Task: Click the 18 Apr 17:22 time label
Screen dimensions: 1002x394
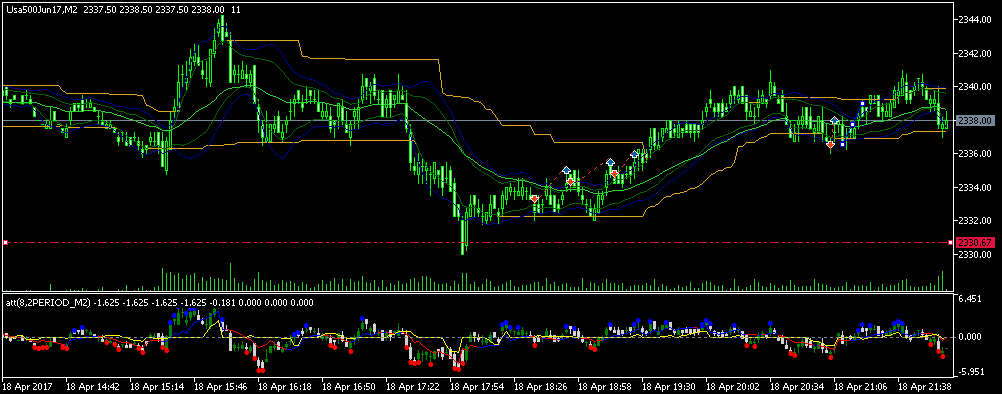Action: pyautogui.click(x=413, y=387)
